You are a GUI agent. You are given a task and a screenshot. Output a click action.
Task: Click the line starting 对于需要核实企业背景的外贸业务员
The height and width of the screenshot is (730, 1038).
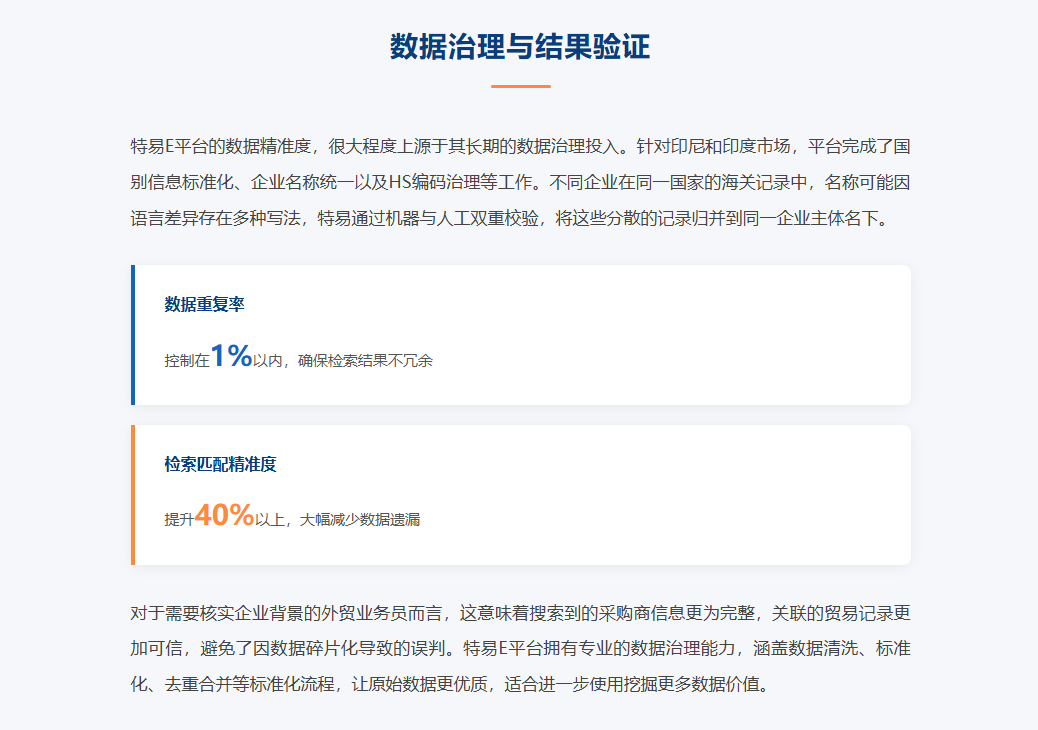[x=520, y=613]
